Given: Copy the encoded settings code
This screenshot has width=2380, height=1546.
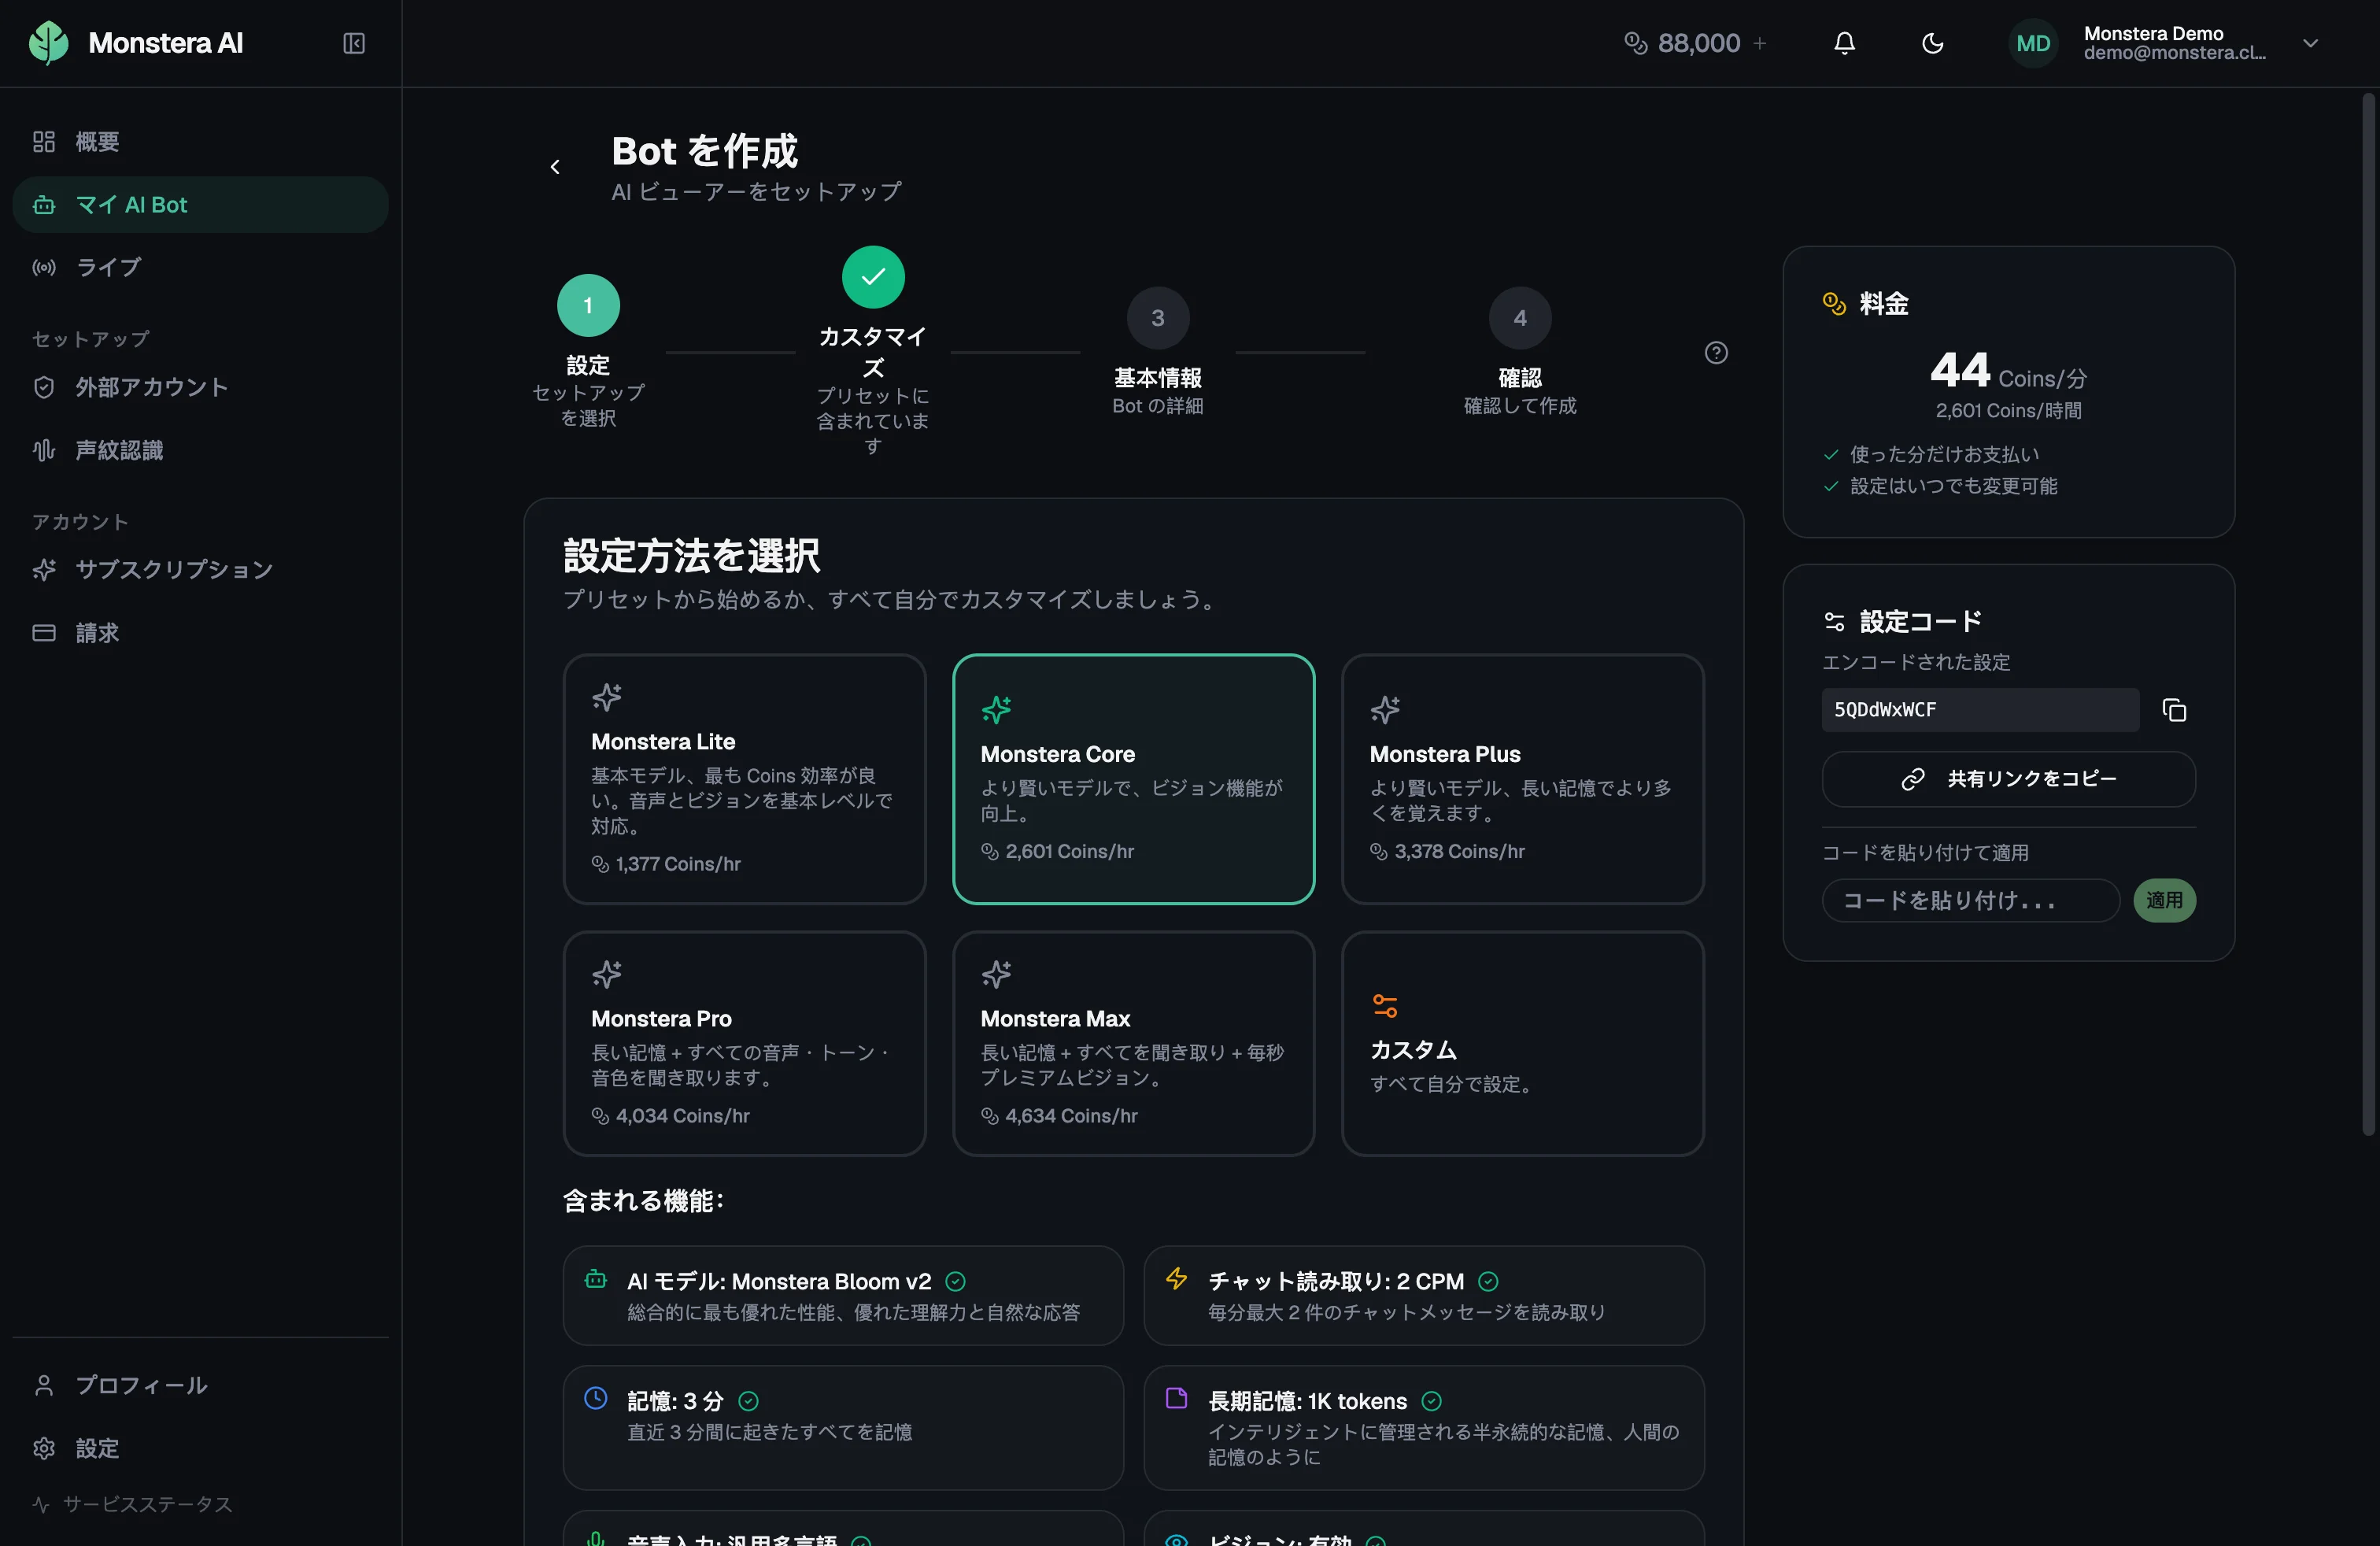Looking at the screenshot, I should click(x=2174, y=710).
